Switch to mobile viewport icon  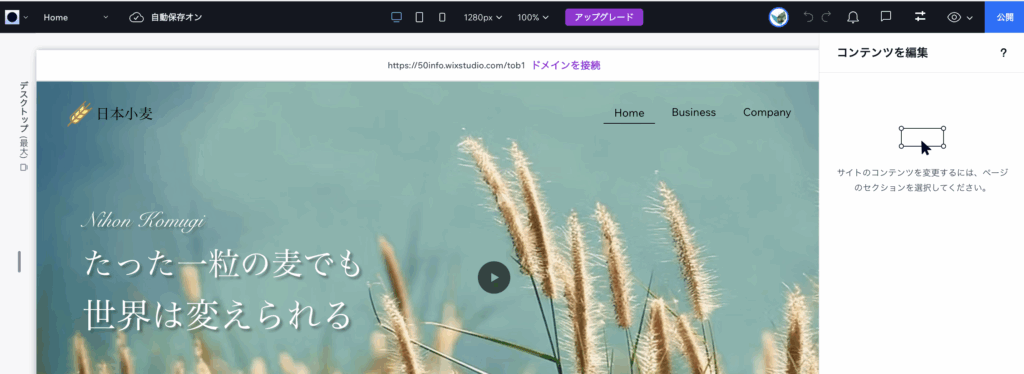coord(442,18)
